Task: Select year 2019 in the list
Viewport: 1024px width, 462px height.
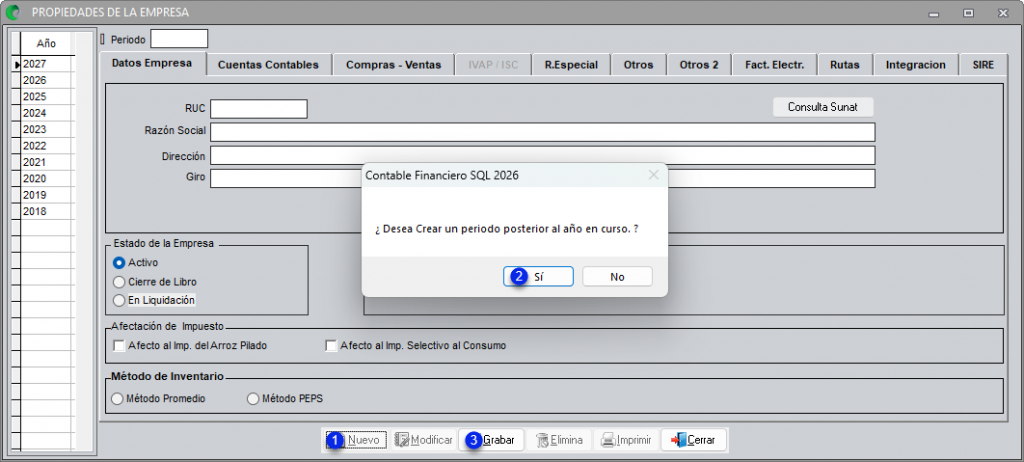Action: click(x=47, y=195)
